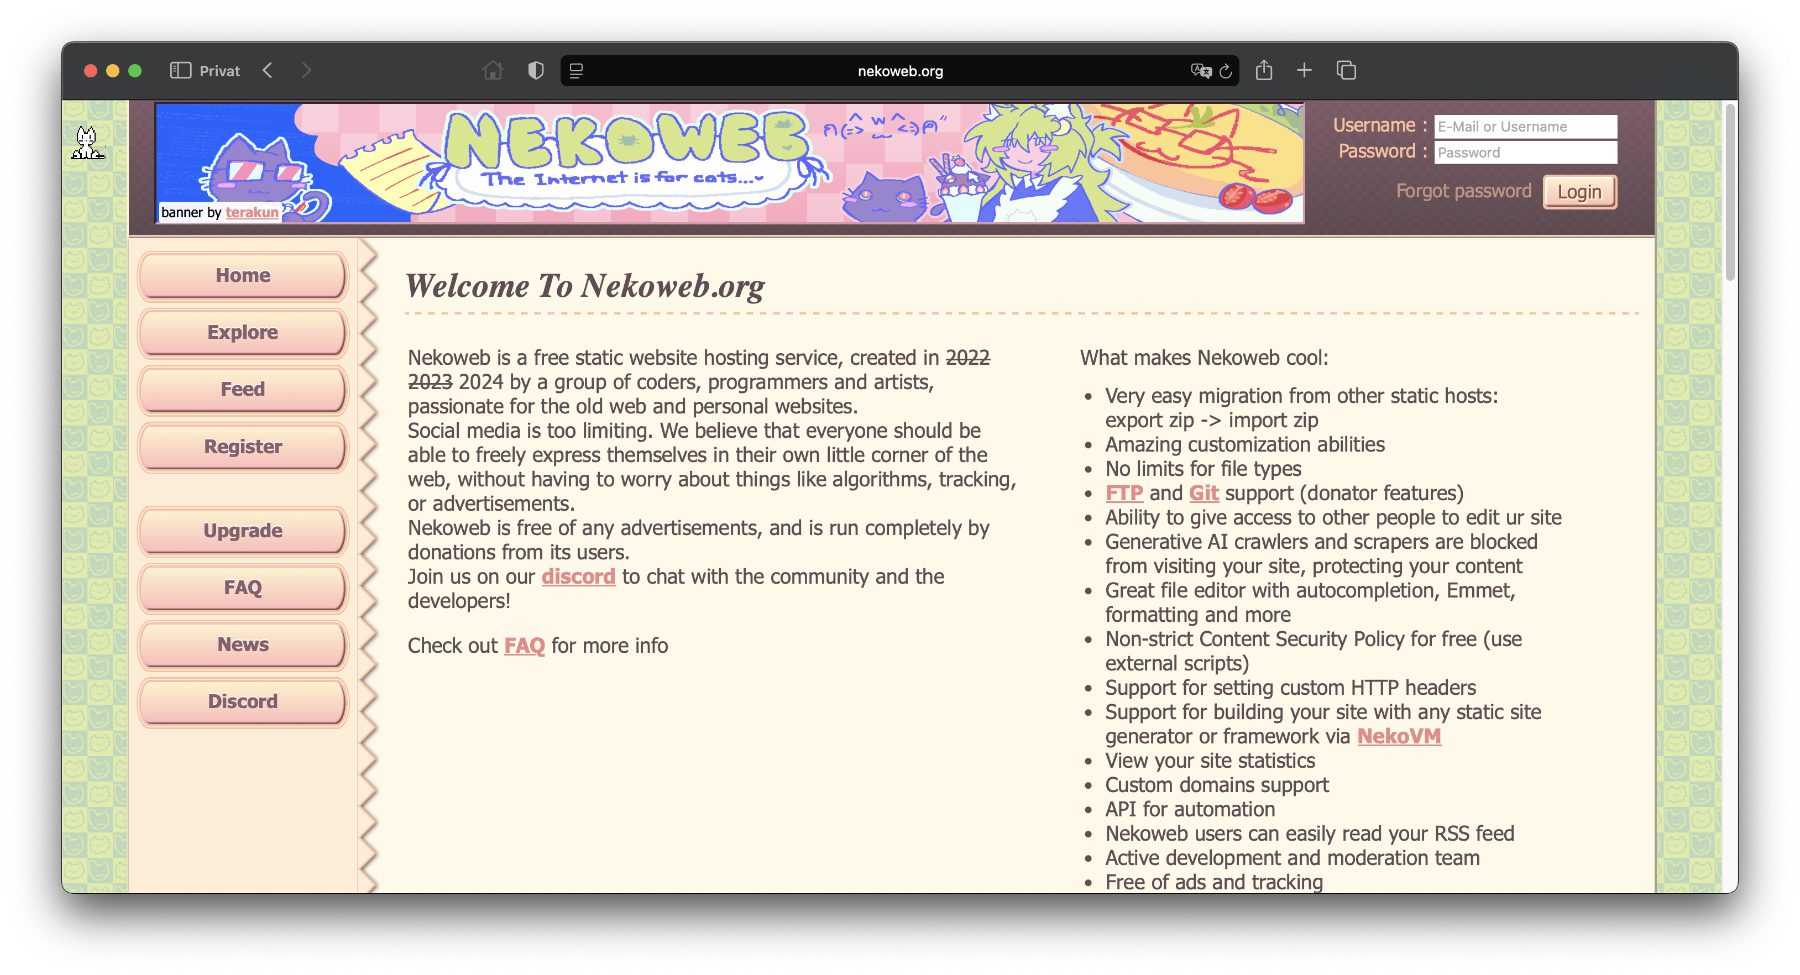Click the small cat mascot icon

[87, 143]
